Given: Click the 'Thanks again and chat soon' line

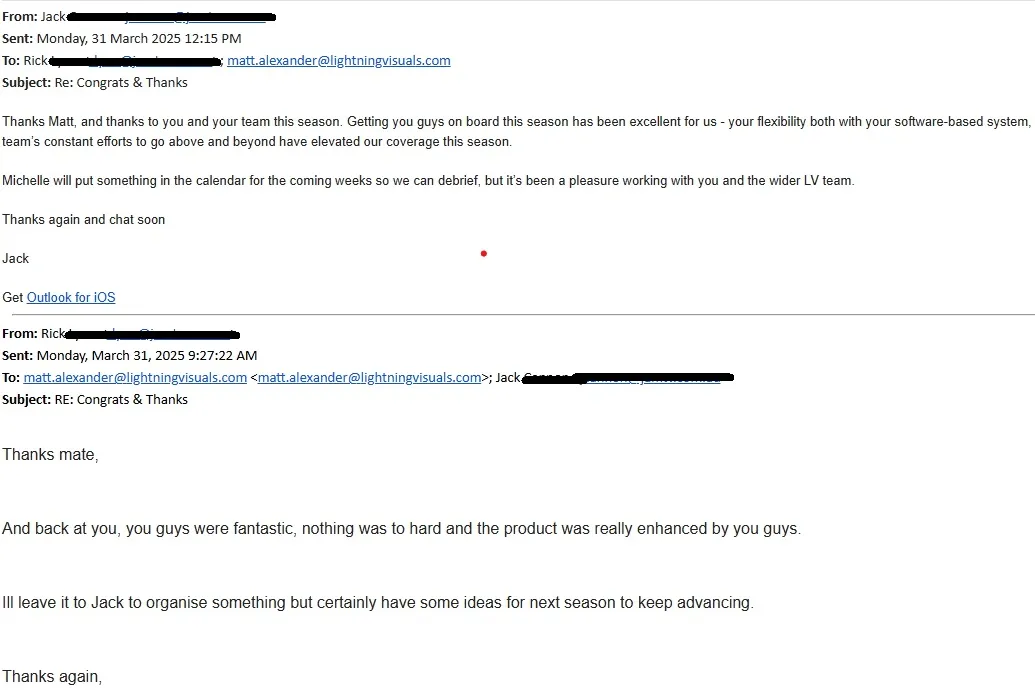Looking at the screenshot, I should coord(84,219).
